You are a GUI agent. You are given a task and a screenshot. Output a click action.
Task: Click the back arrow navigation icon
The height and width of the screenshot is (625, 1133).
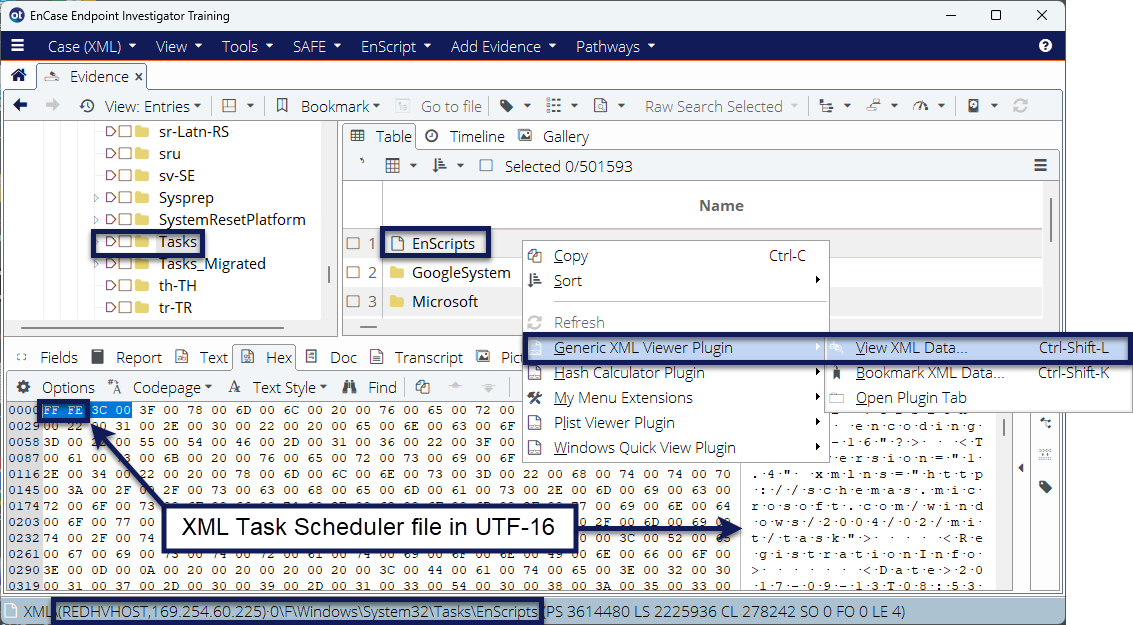[20, 105]
